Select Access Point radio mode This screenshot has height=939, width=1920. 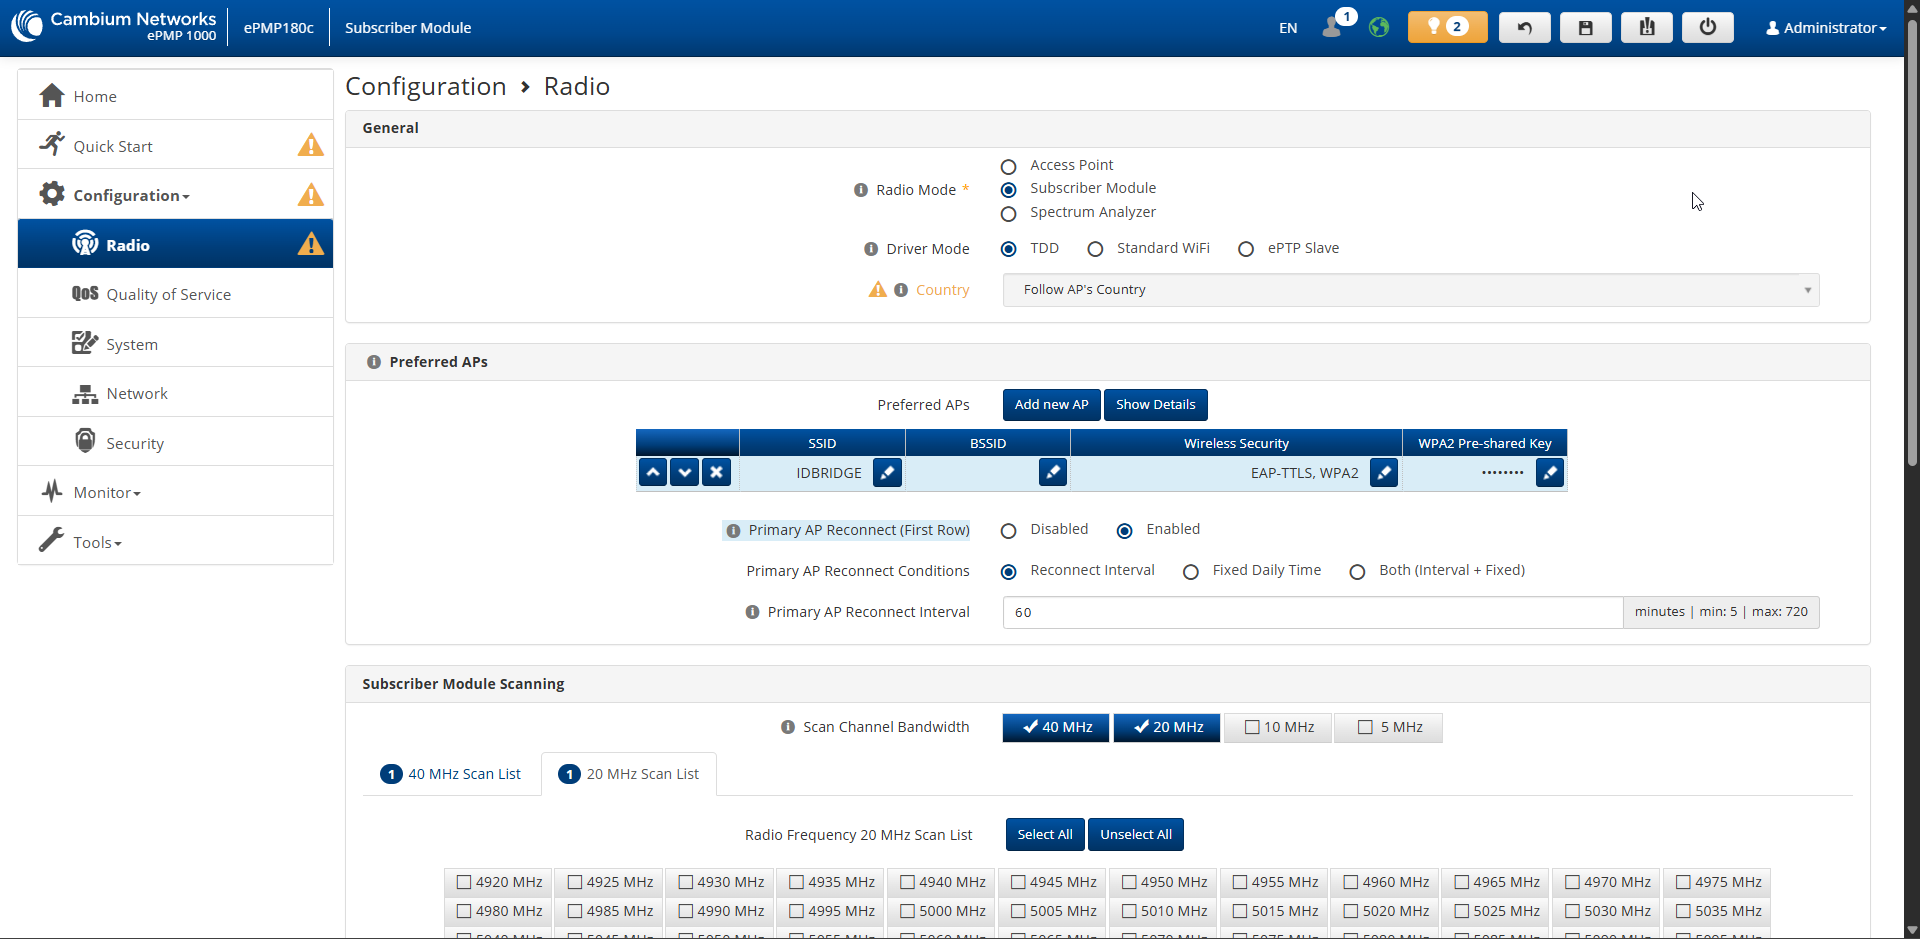coord(1009,166)
